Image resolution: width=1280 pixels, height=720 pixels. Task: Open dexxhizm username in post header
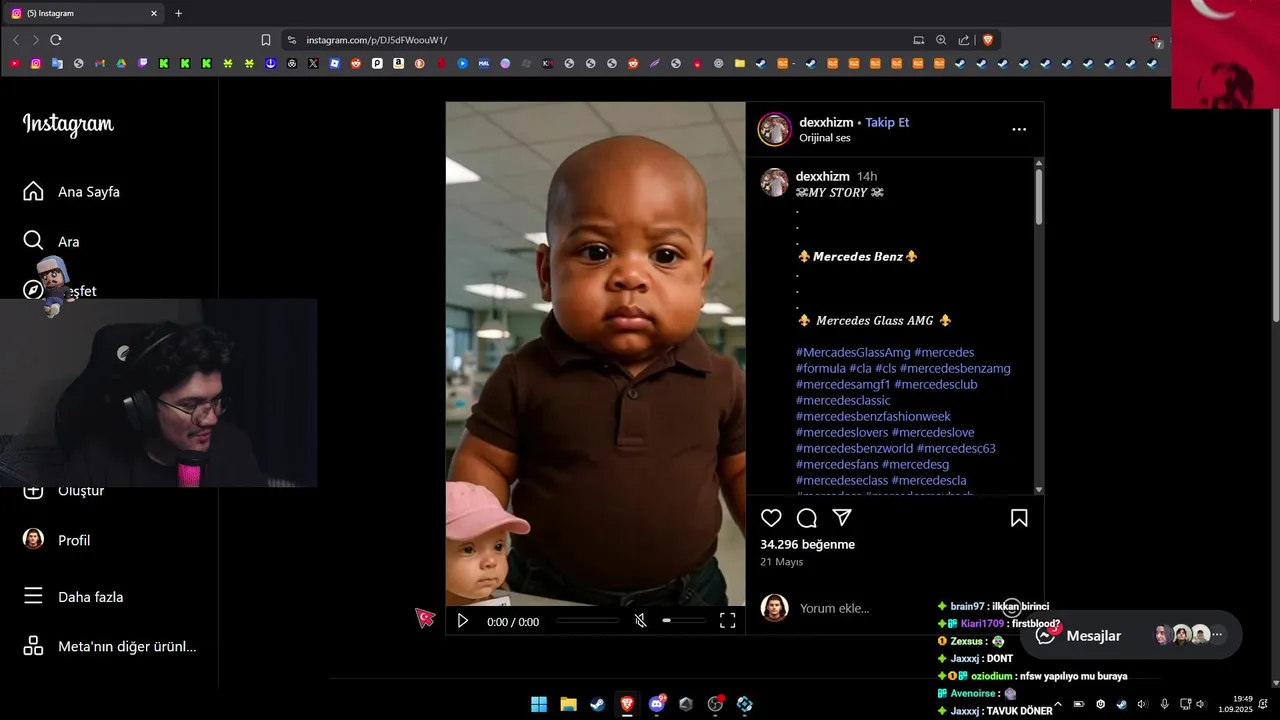point(825,122)
